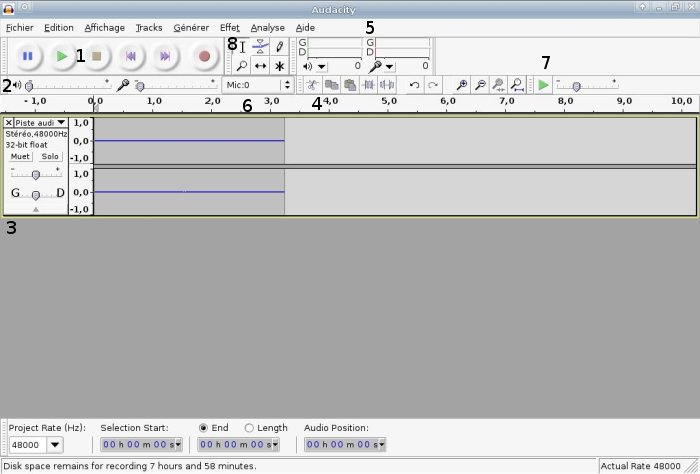
Task: Select the Envelope tool
Action: click(260, 47)
